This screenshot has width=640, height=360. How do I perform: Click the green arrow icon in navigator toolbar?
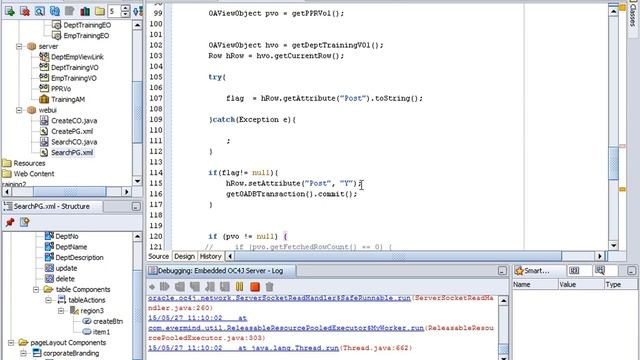(x=10, y=11)
